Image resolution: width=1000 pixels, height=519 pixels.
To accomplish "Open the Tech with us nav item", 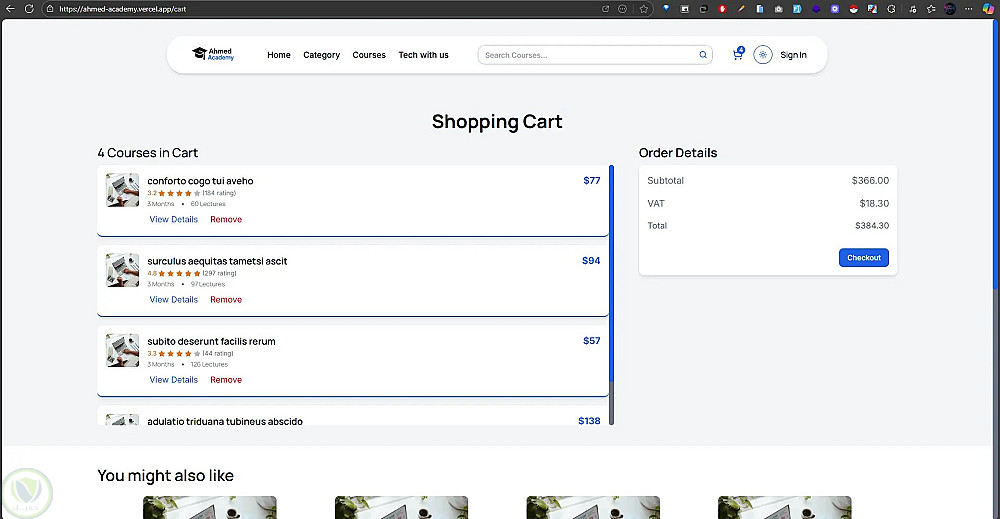I will point(423,55).
